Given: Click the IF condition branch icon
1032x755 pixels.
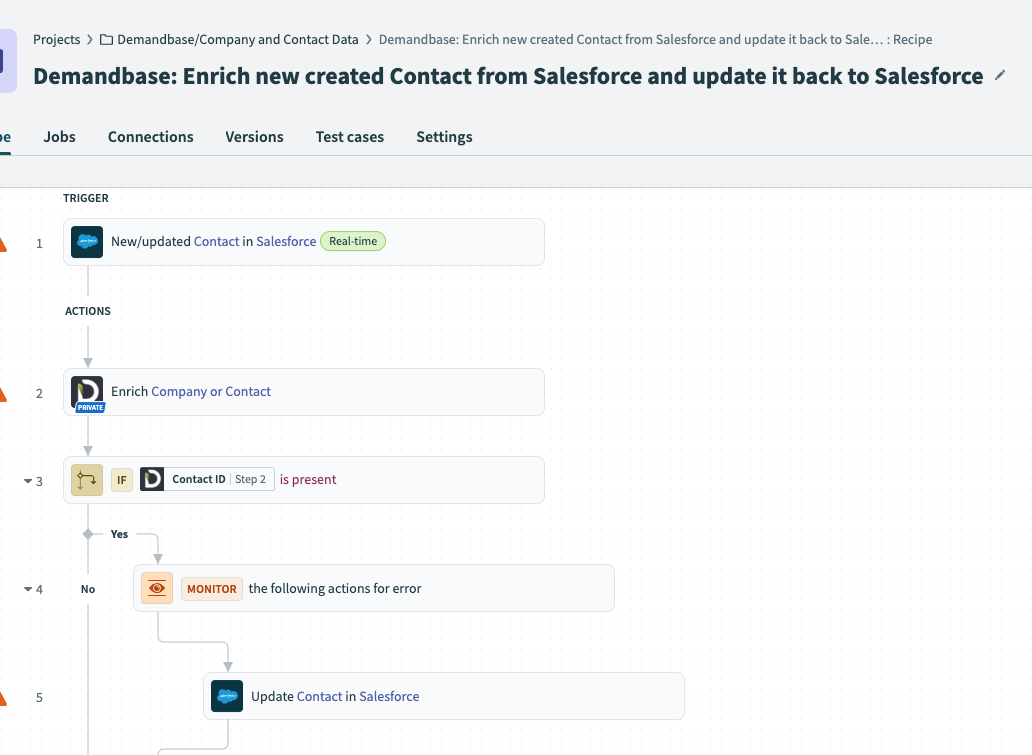Looking at the screenshot, I should (x=87, y=480).
